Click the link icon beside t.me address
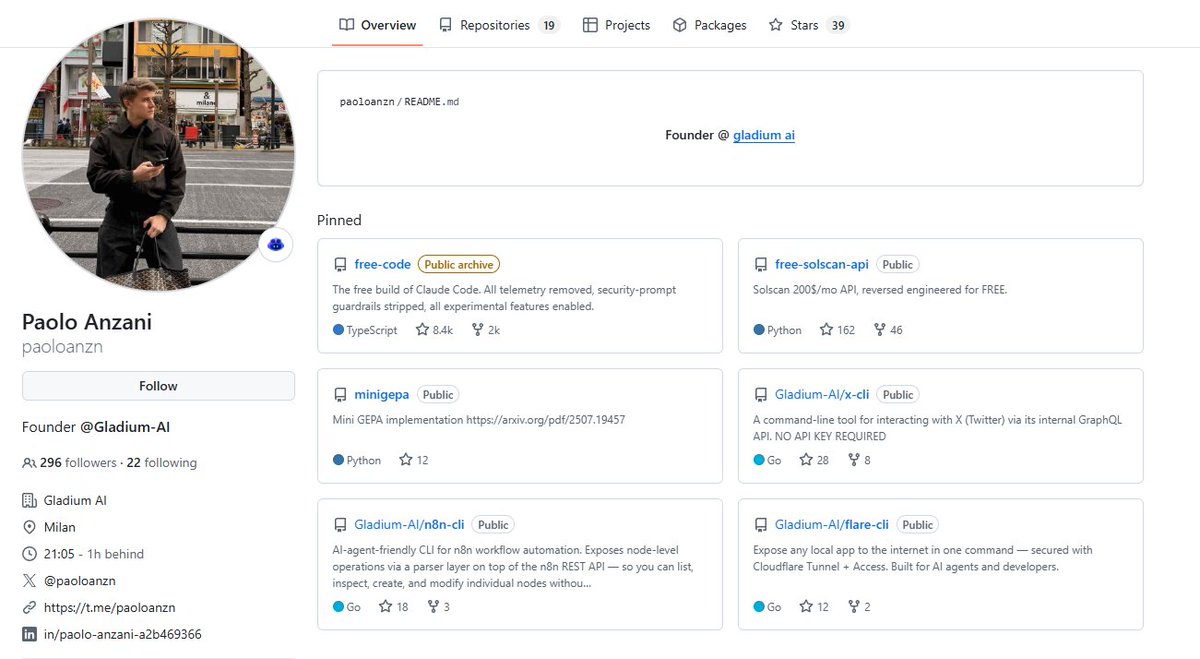The width and height of the screenshot is (1200, 659). (29, 608)
